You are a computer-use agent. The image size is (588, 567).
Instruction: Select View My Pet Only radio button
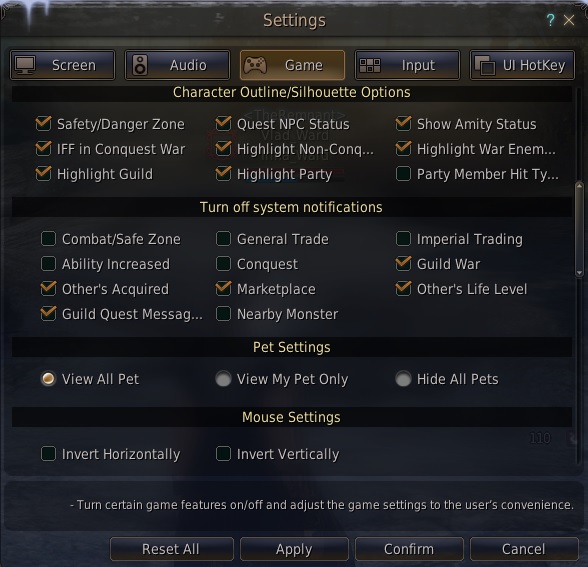click(224, 379)
